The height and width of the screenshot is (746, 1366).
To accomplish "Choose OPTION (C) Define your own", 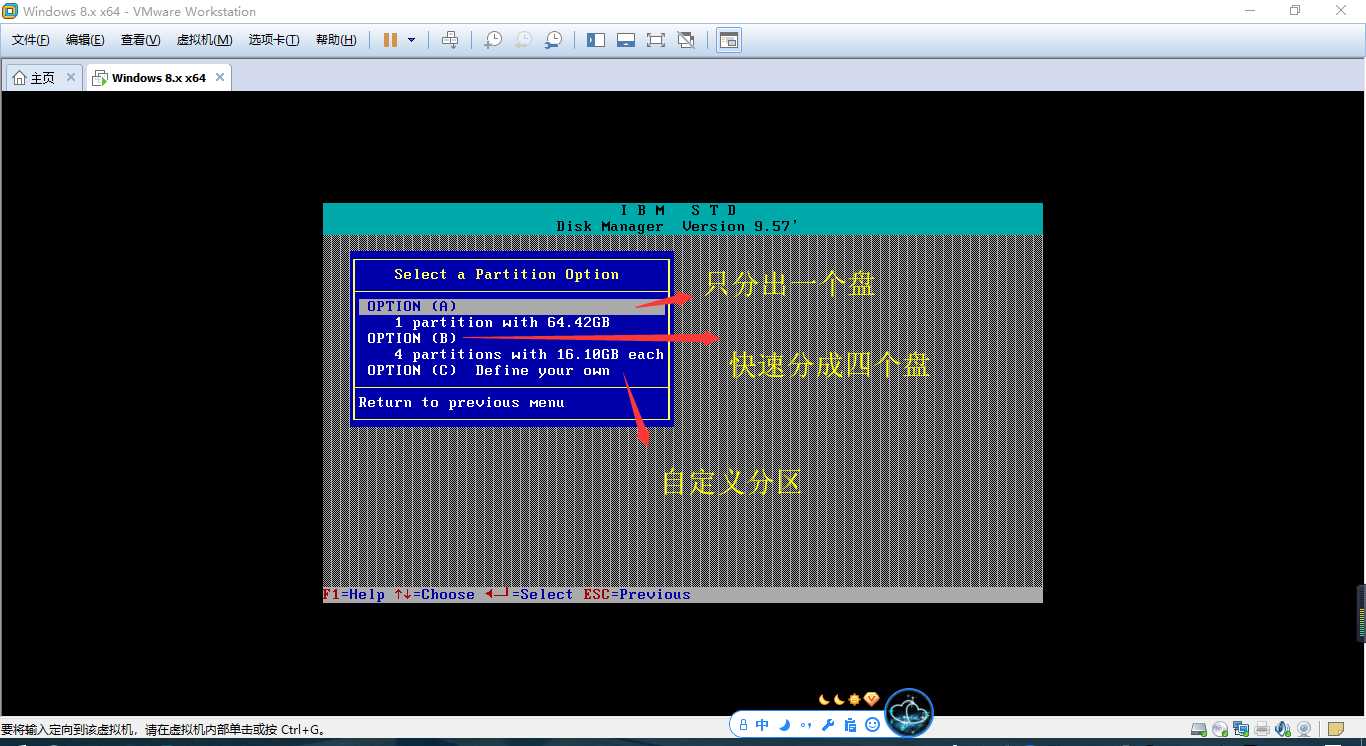I will (488, 370).
